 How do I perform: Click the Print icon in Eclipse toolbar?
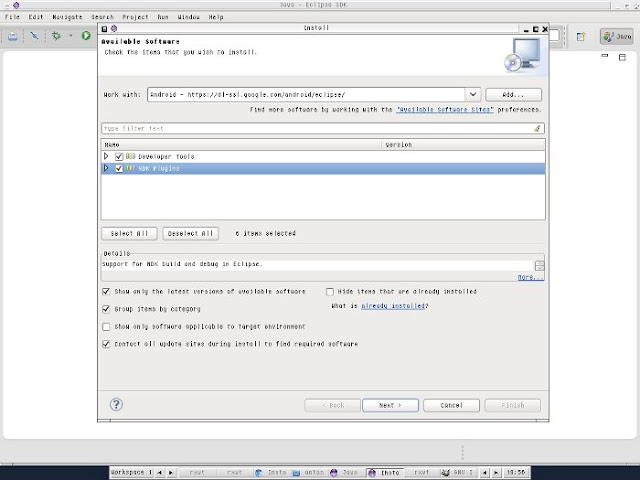click(x=13, y=36)
